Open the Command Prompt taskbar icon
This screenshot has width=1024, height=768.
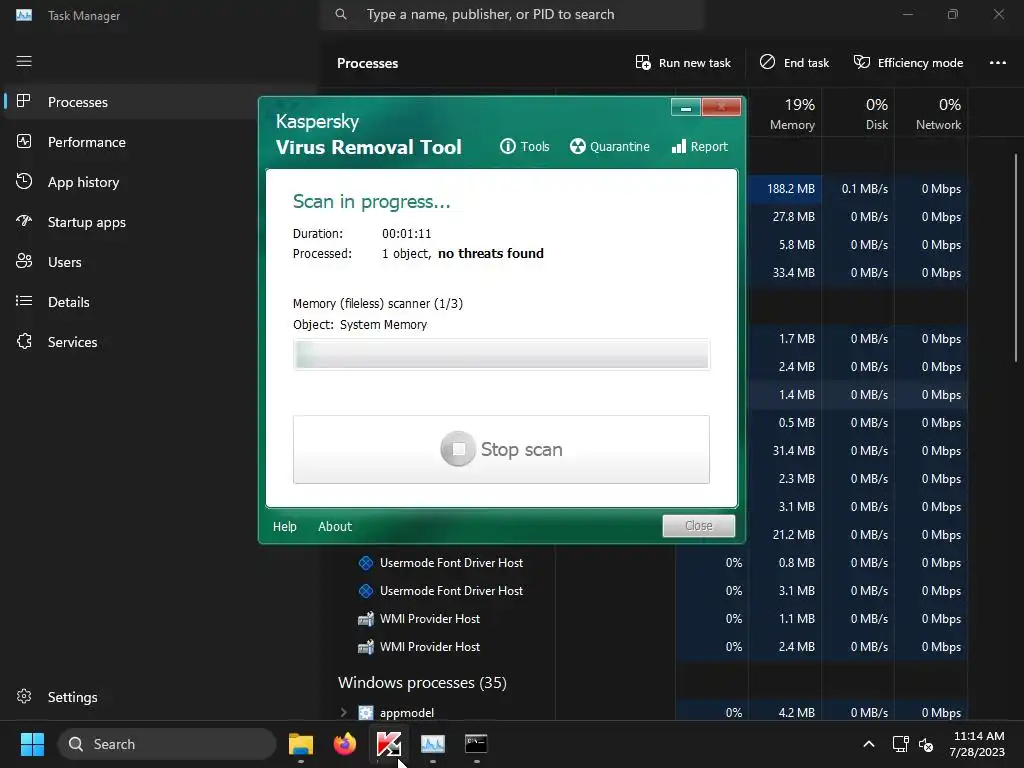coord(476,744)
